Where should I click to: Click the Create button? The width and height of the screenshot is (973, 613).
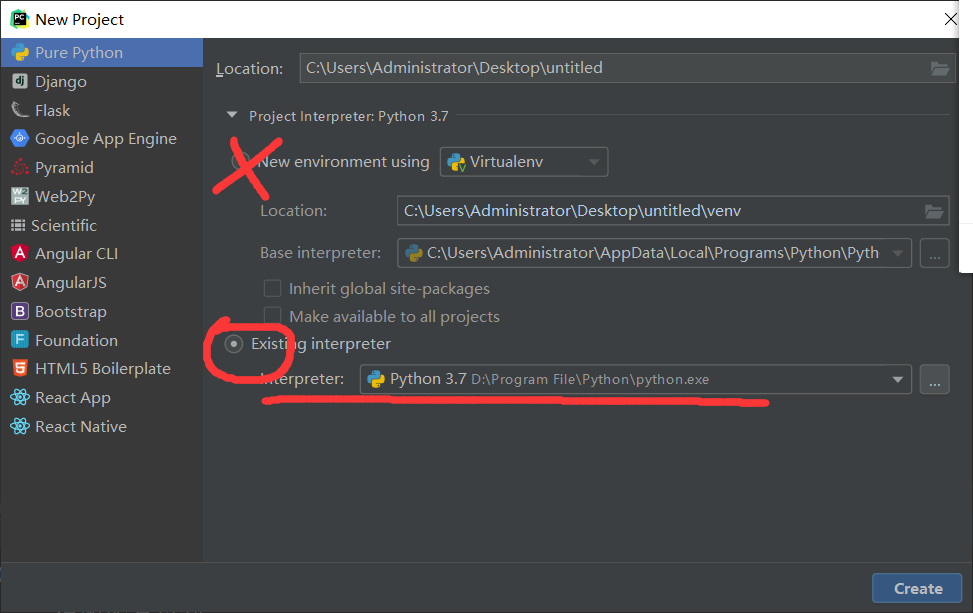coord(917,588)
